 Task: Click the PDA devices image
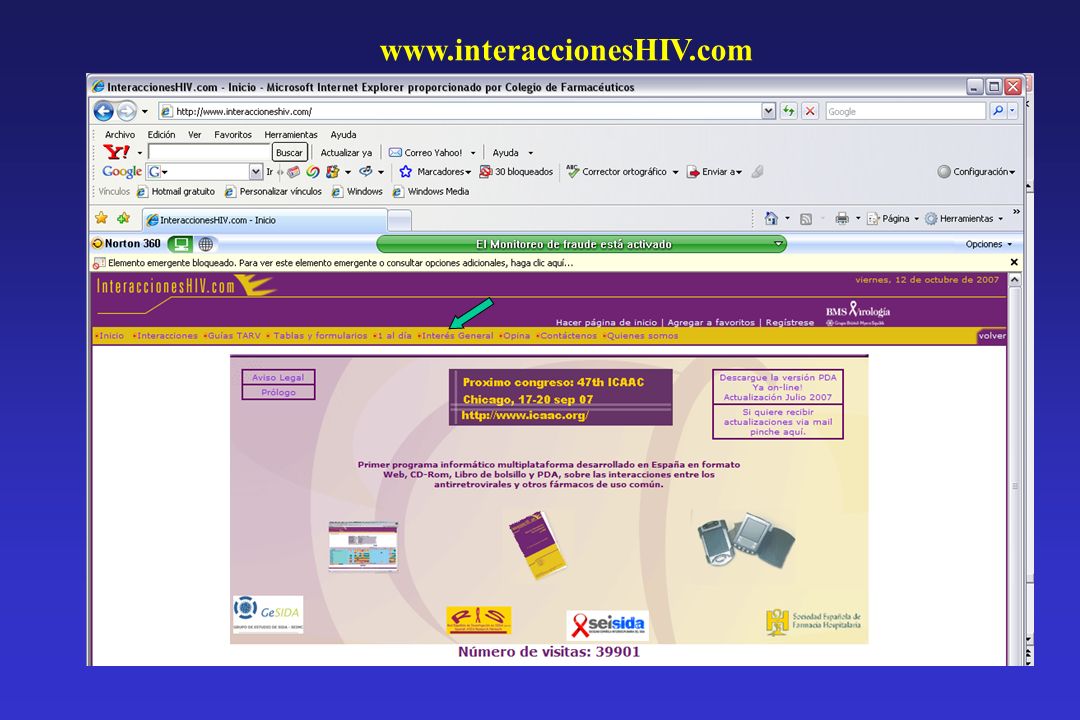click(746, 539)
